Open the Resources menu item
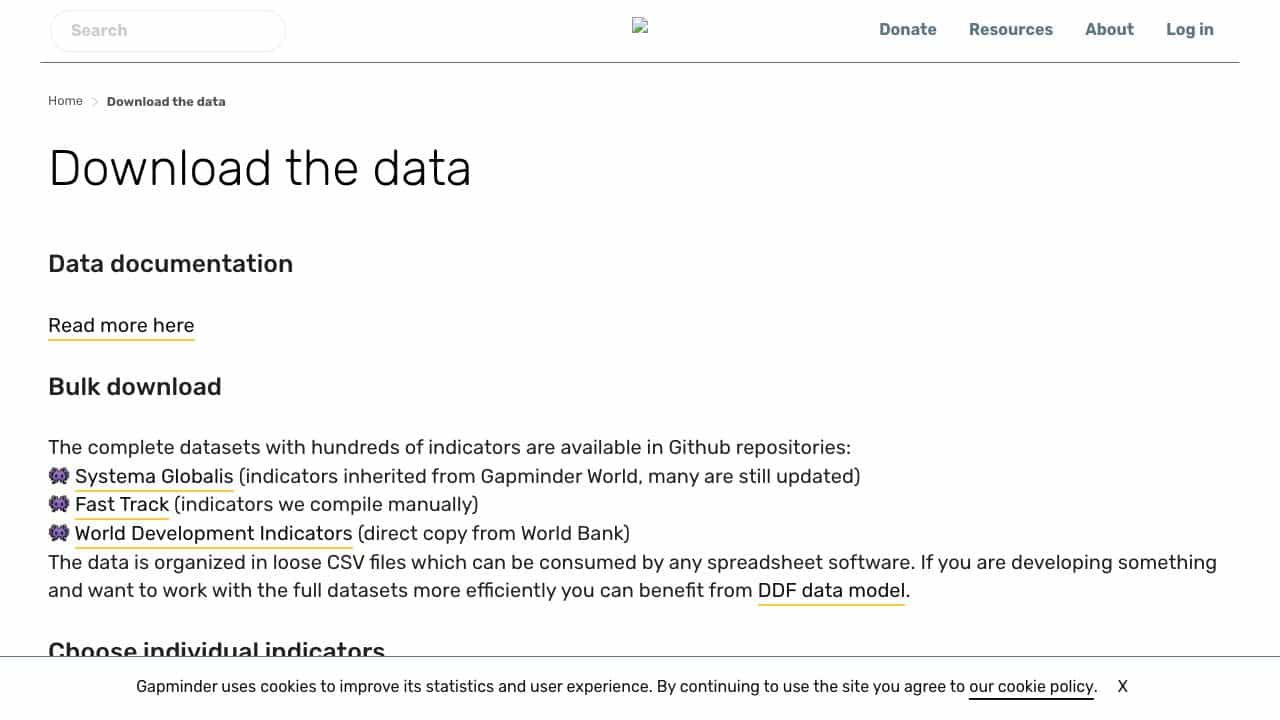Image resolution: width=1280 pixels, height=720 pixels. (x=1011, y=30)
